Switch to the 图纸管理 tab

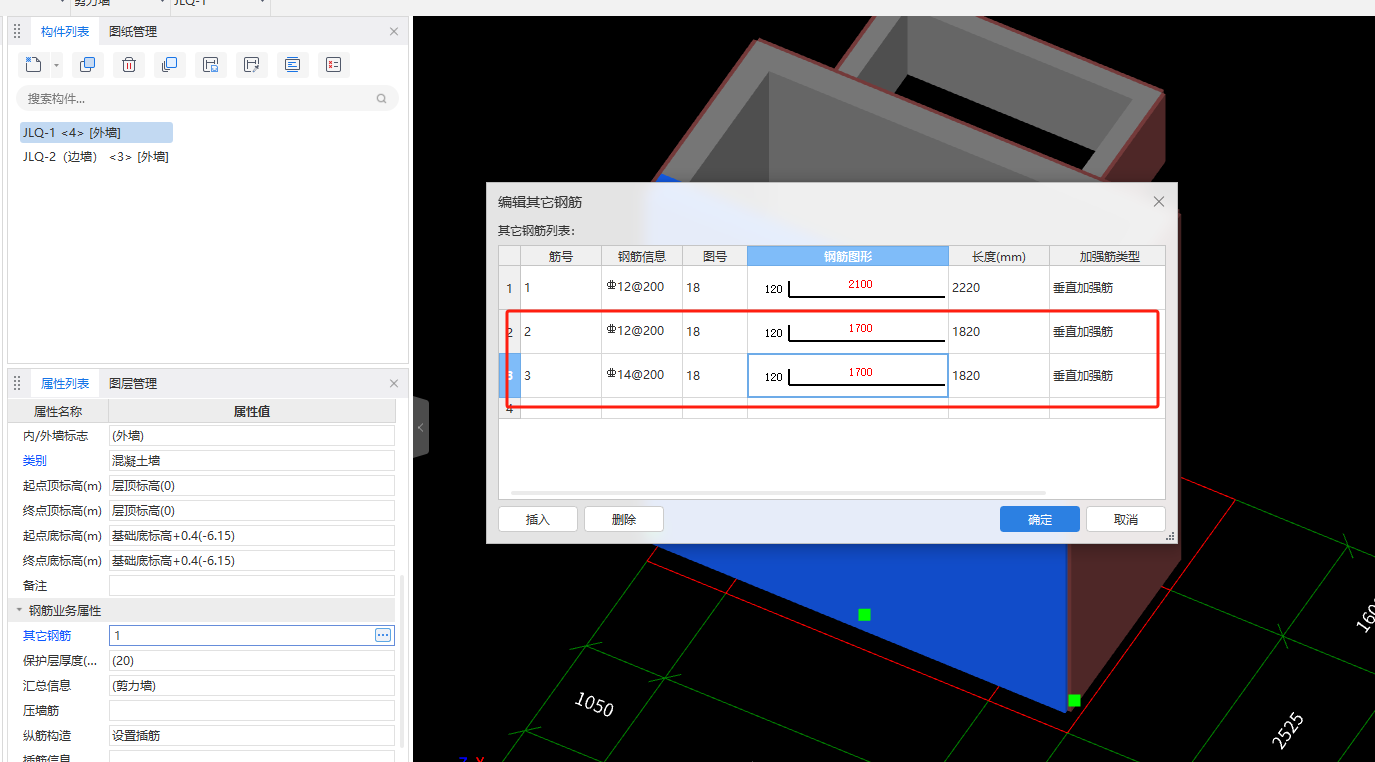click(x=133, y=32)
